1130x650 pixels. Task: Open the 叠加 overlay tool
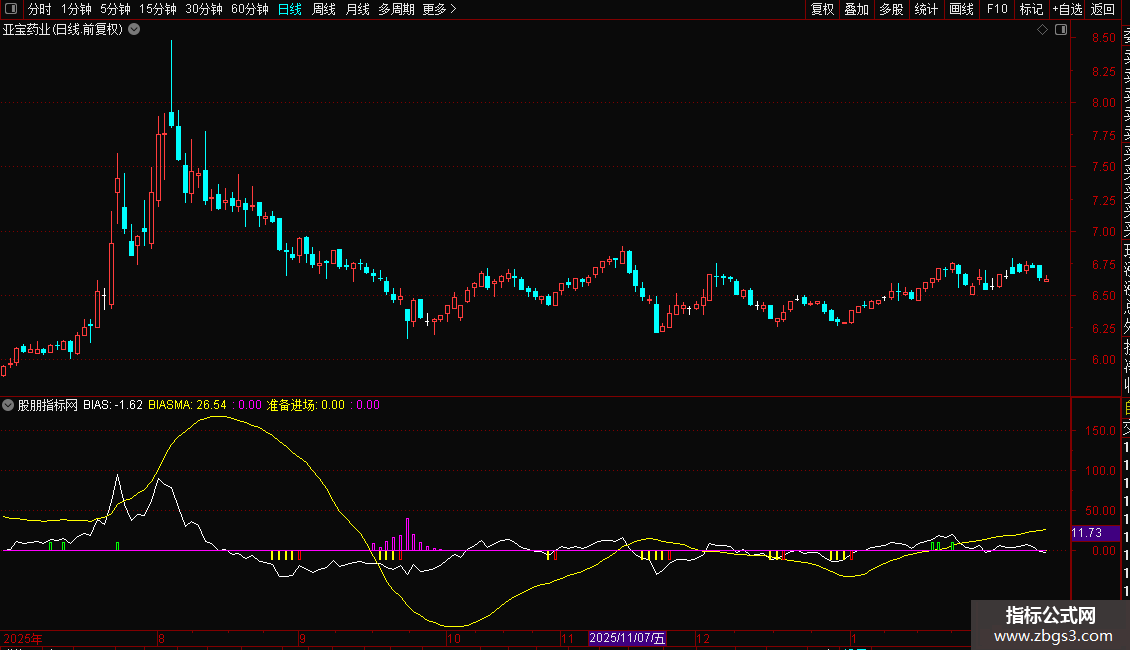(856, 9)
